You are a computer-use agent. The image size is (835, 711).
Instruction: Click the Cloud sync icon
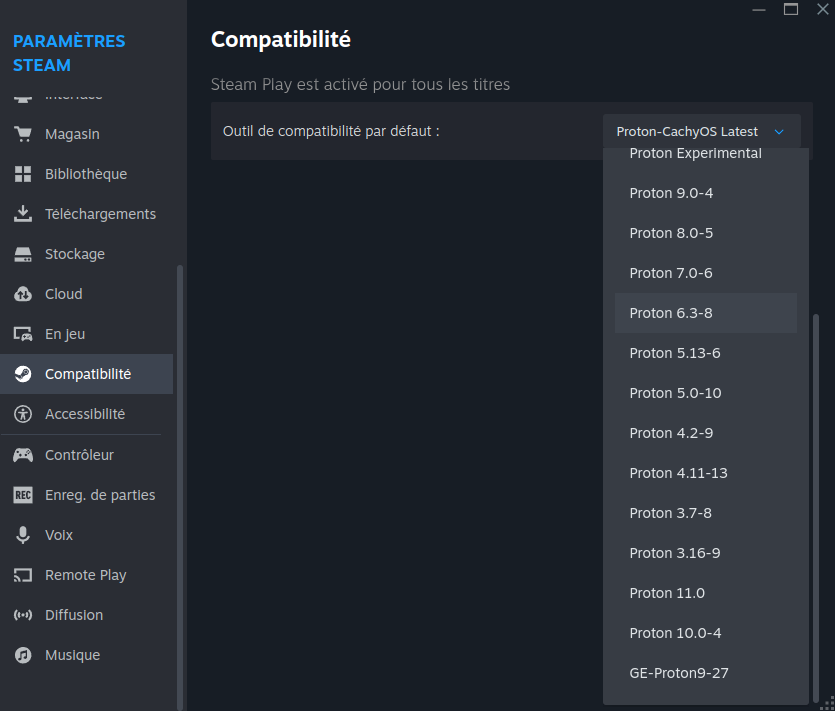point(23,294)
